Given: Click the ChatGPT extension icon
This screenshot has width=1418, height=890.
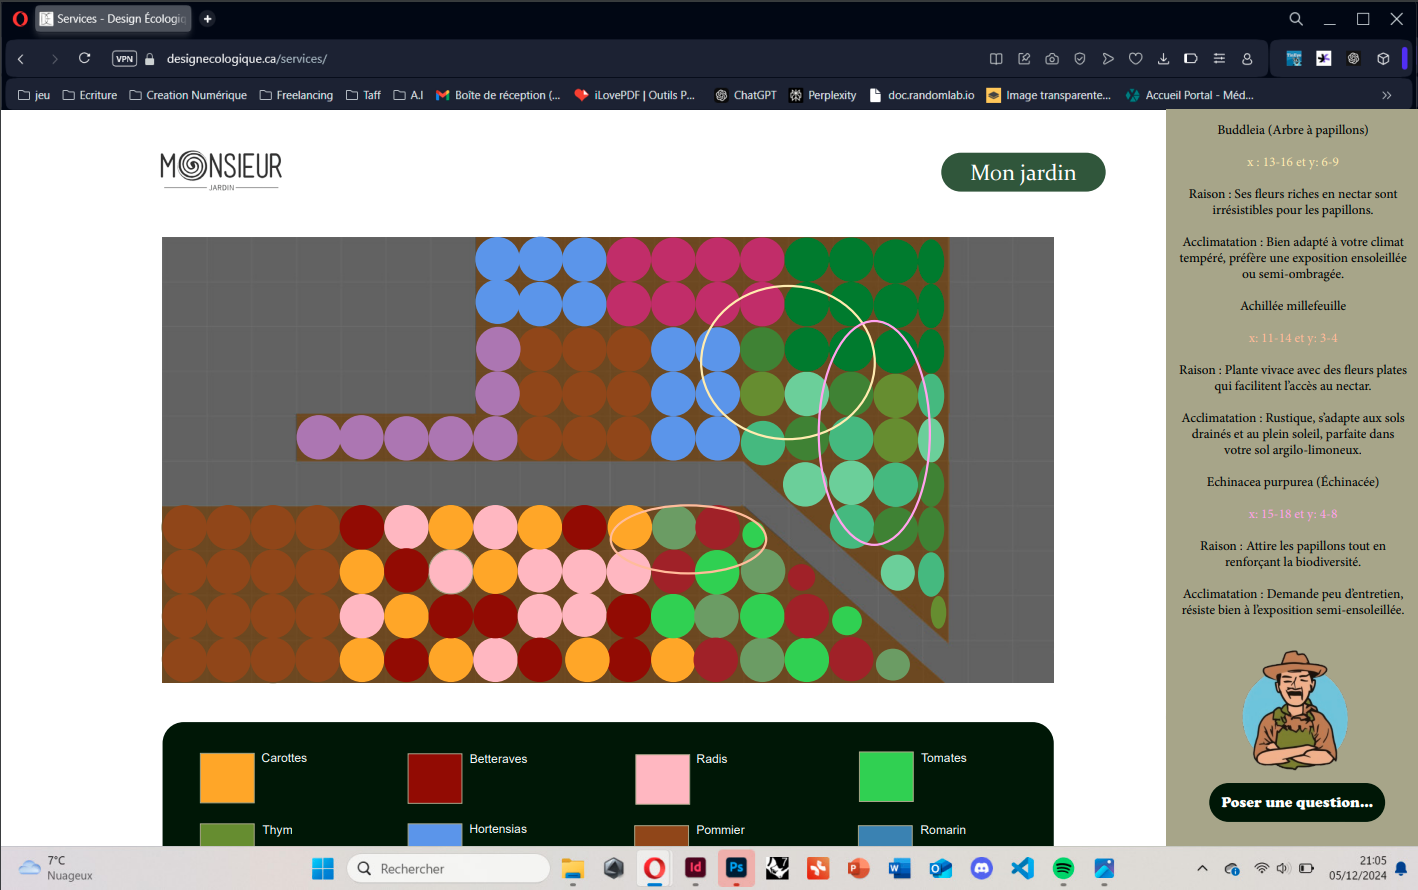Looking at the screenshot, I should coord(1353,59).
